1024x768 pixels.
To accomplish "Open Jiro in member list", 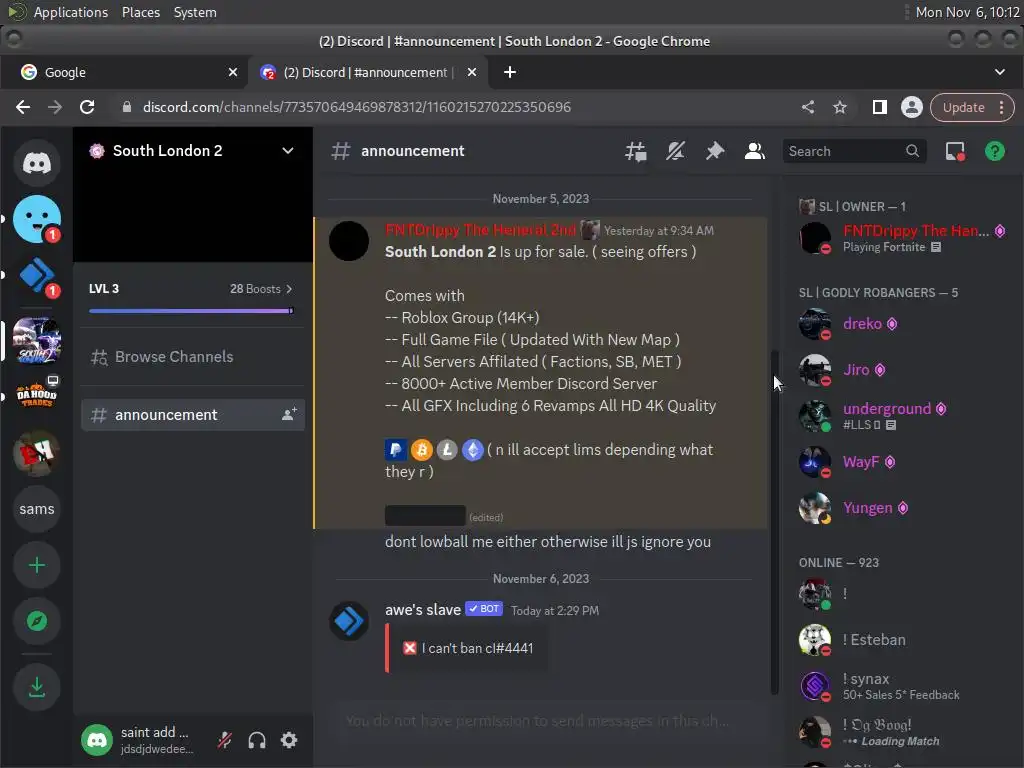I will click(904, 370).
